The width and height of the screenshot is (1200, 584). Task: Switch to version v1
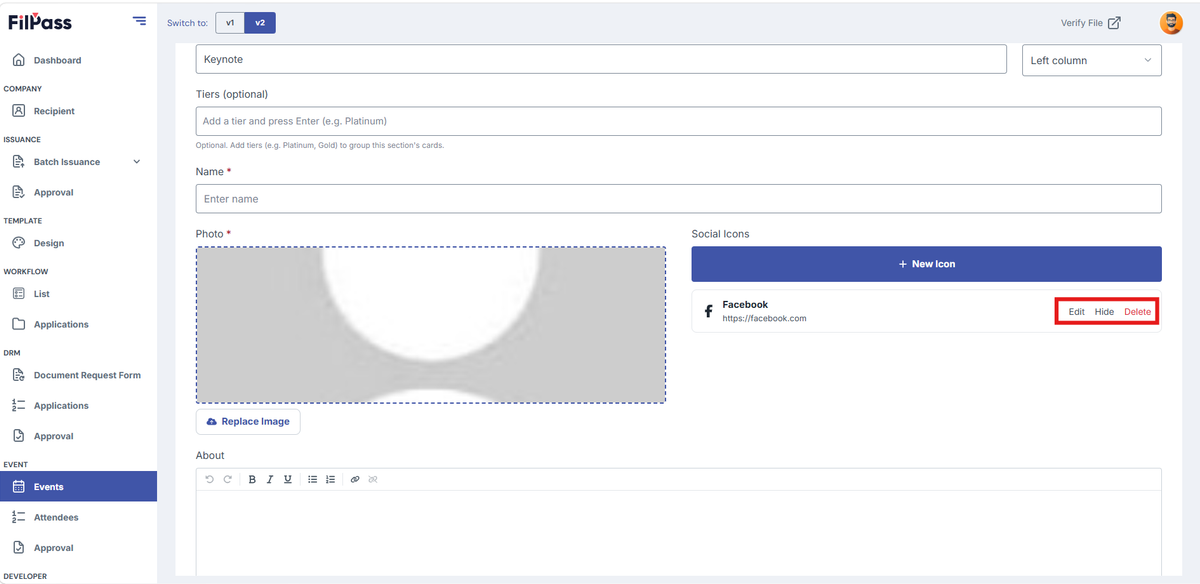tap(230, 22)
